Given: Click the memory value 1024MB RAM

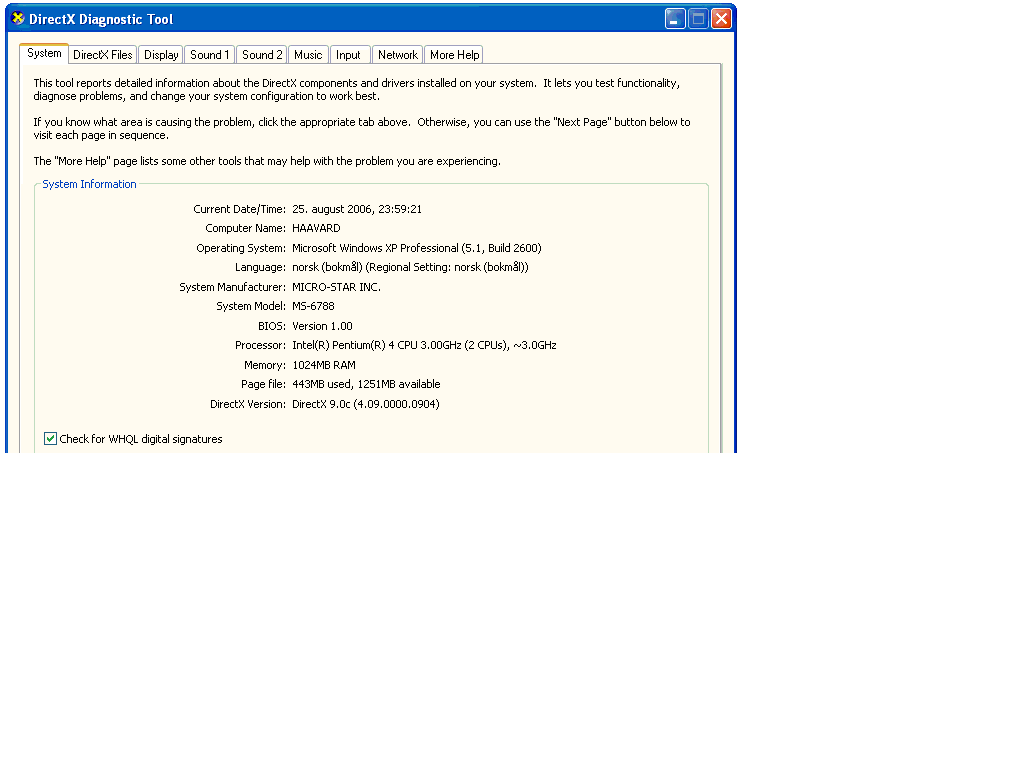Looking at the screenshot, I should (x=324, y=365).
